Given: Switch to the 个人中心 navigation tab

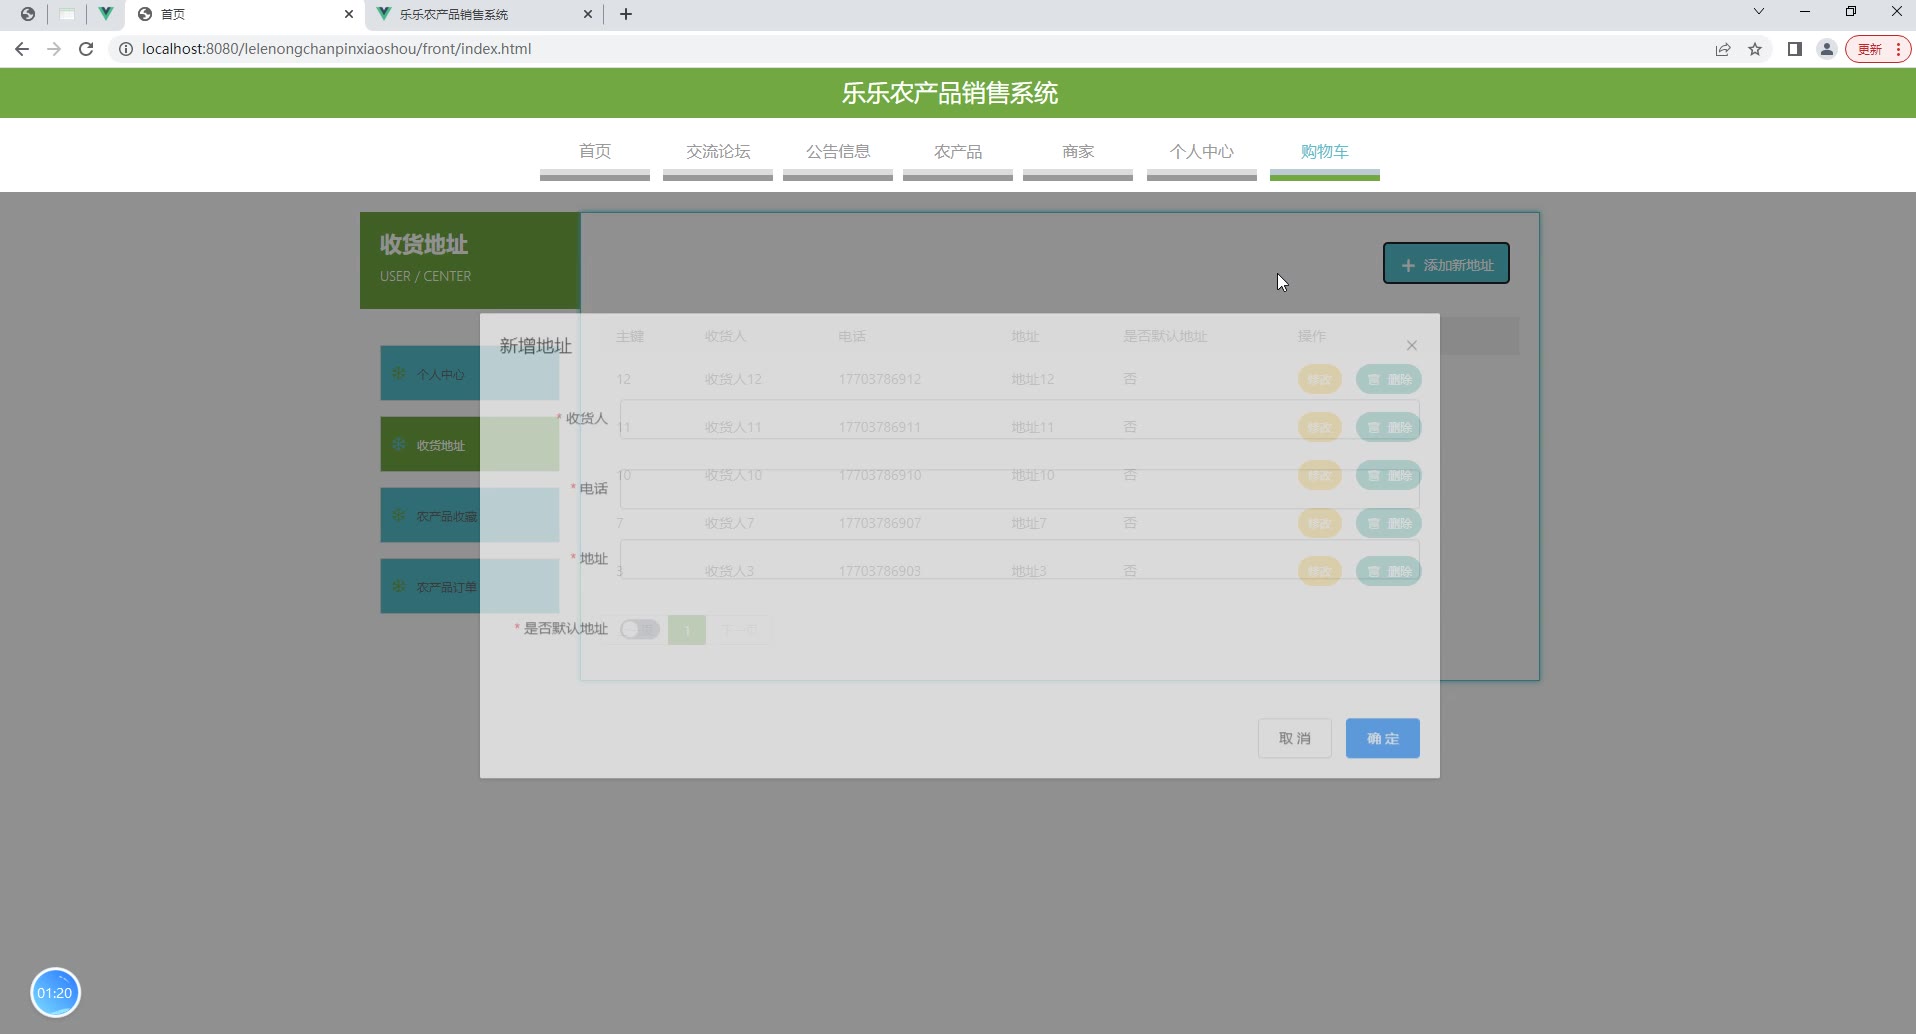Looking at the screenshot, I should (x=1202, y=152).
